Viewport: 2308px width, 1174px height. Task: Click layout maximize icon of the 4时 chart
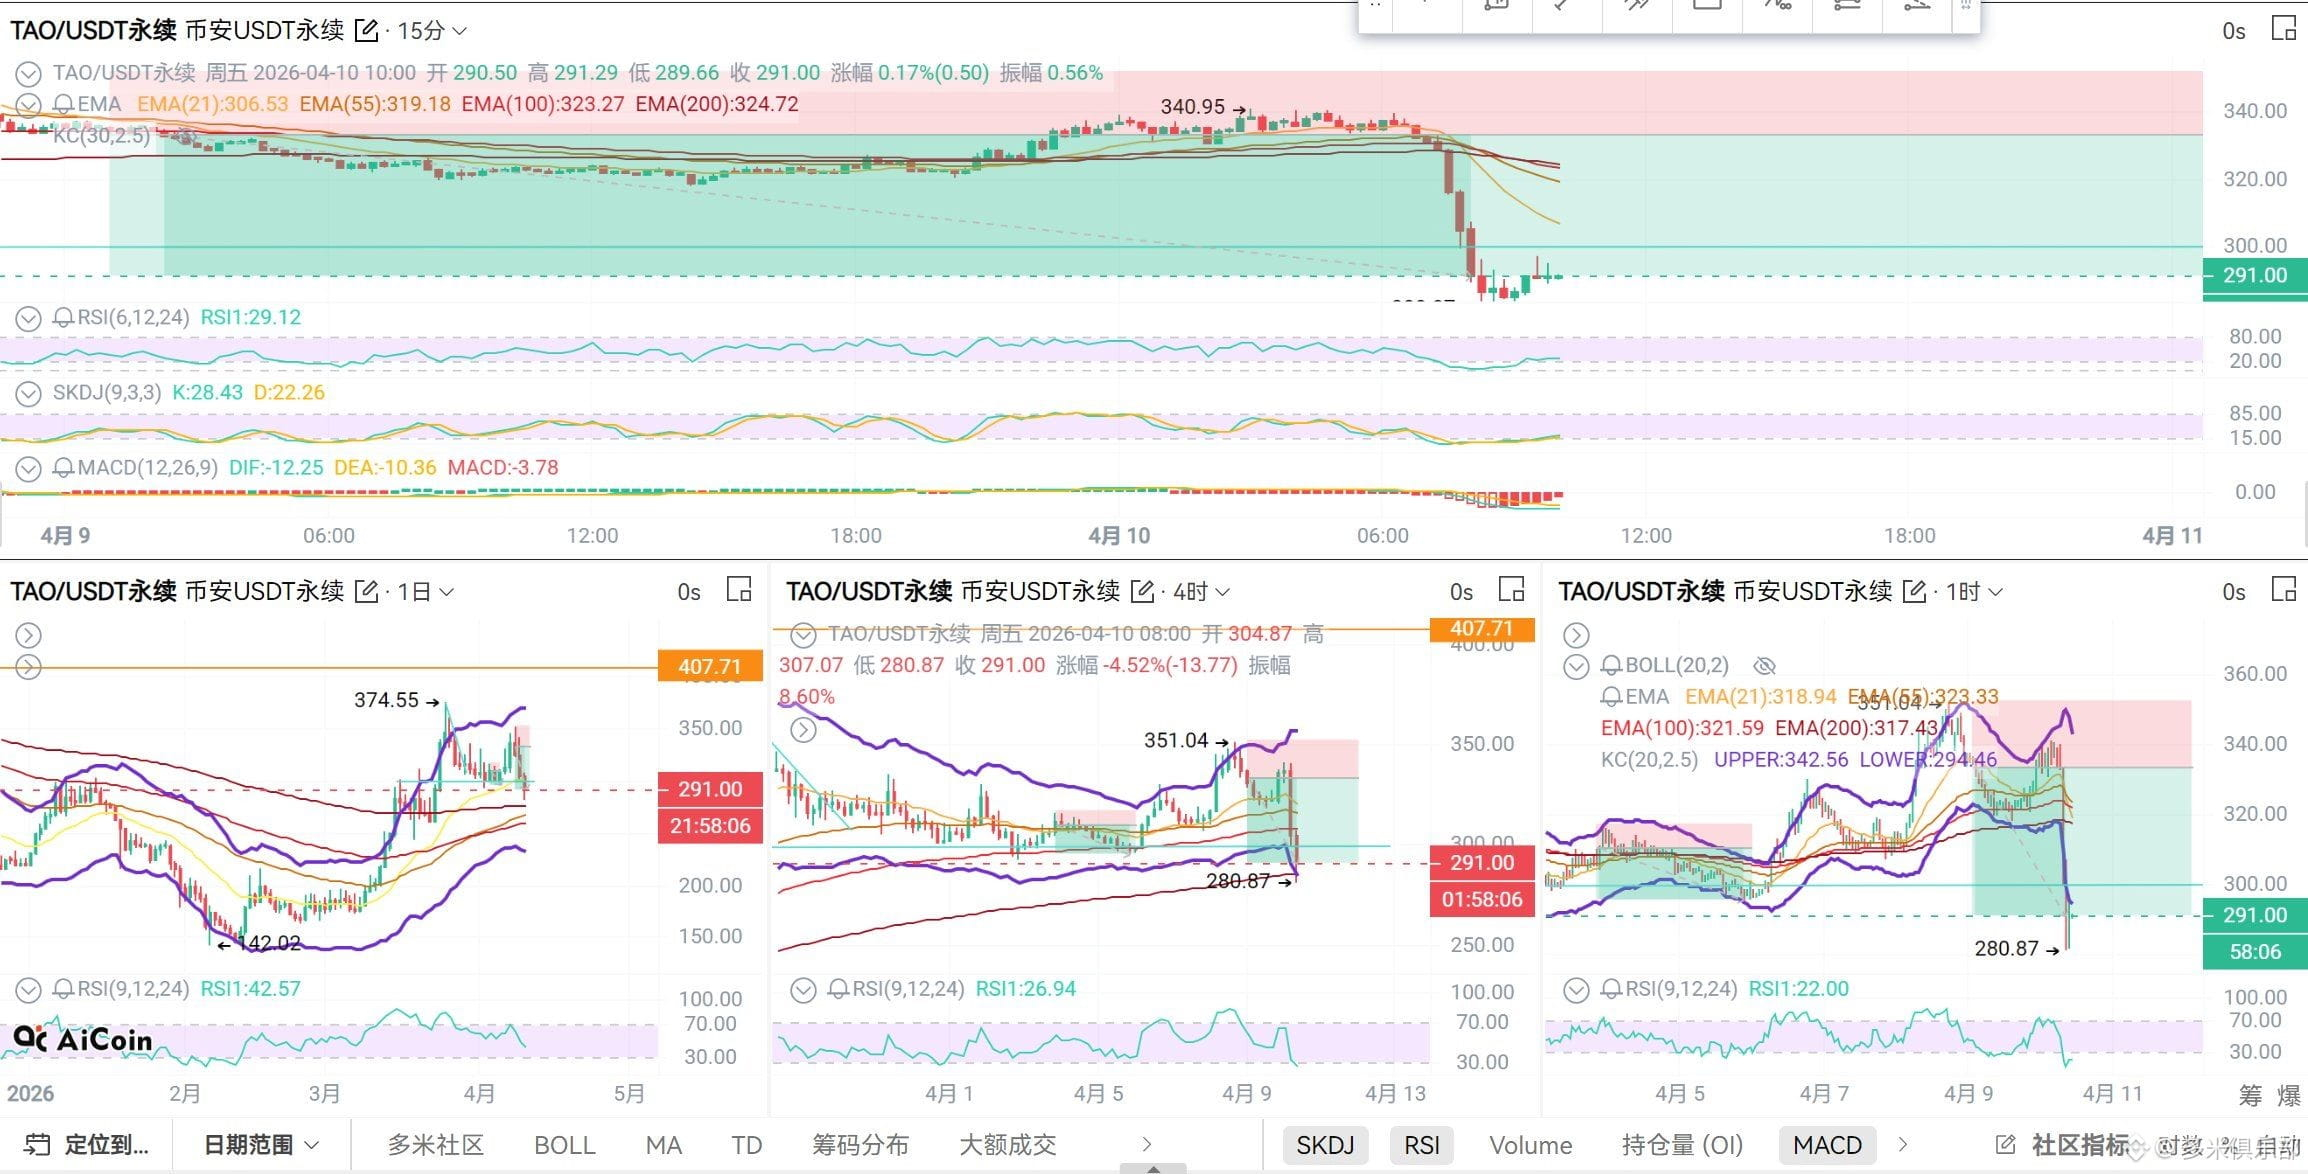pos(1512,590)
